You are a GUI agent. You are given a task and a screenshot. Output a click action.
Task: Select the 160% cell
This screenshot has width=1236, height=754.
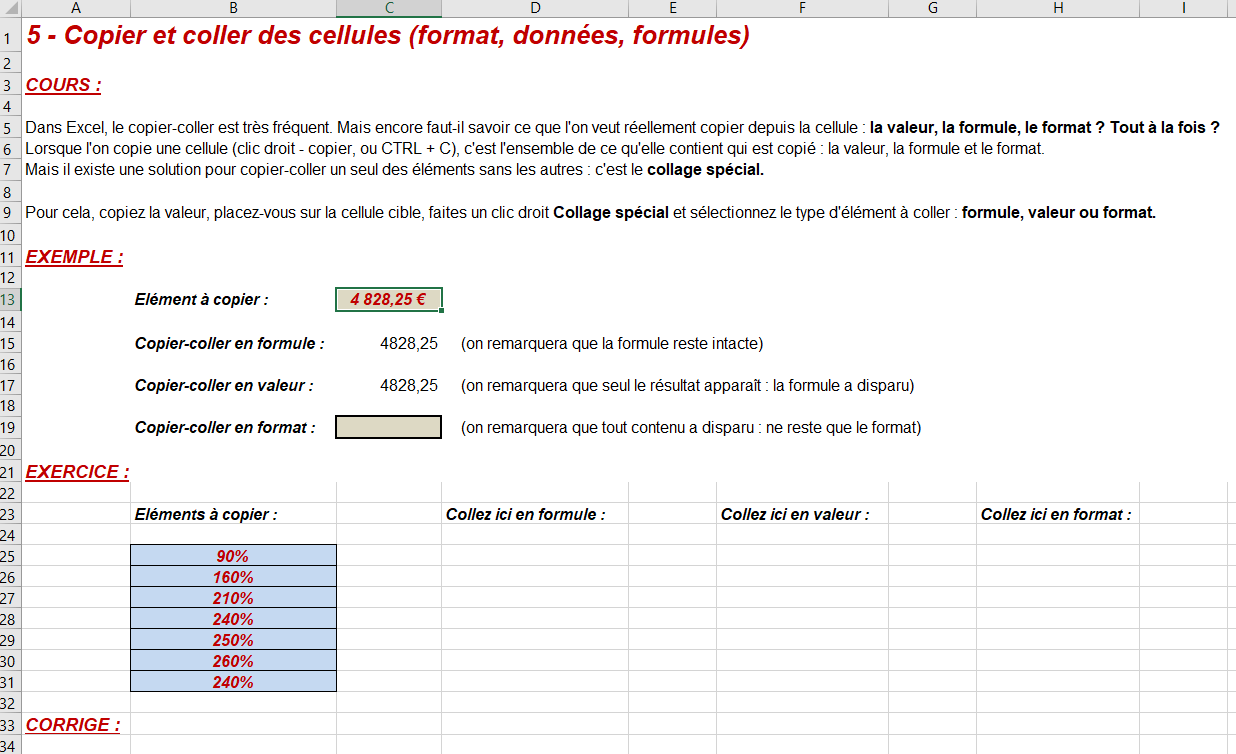(x=233, y=577)
